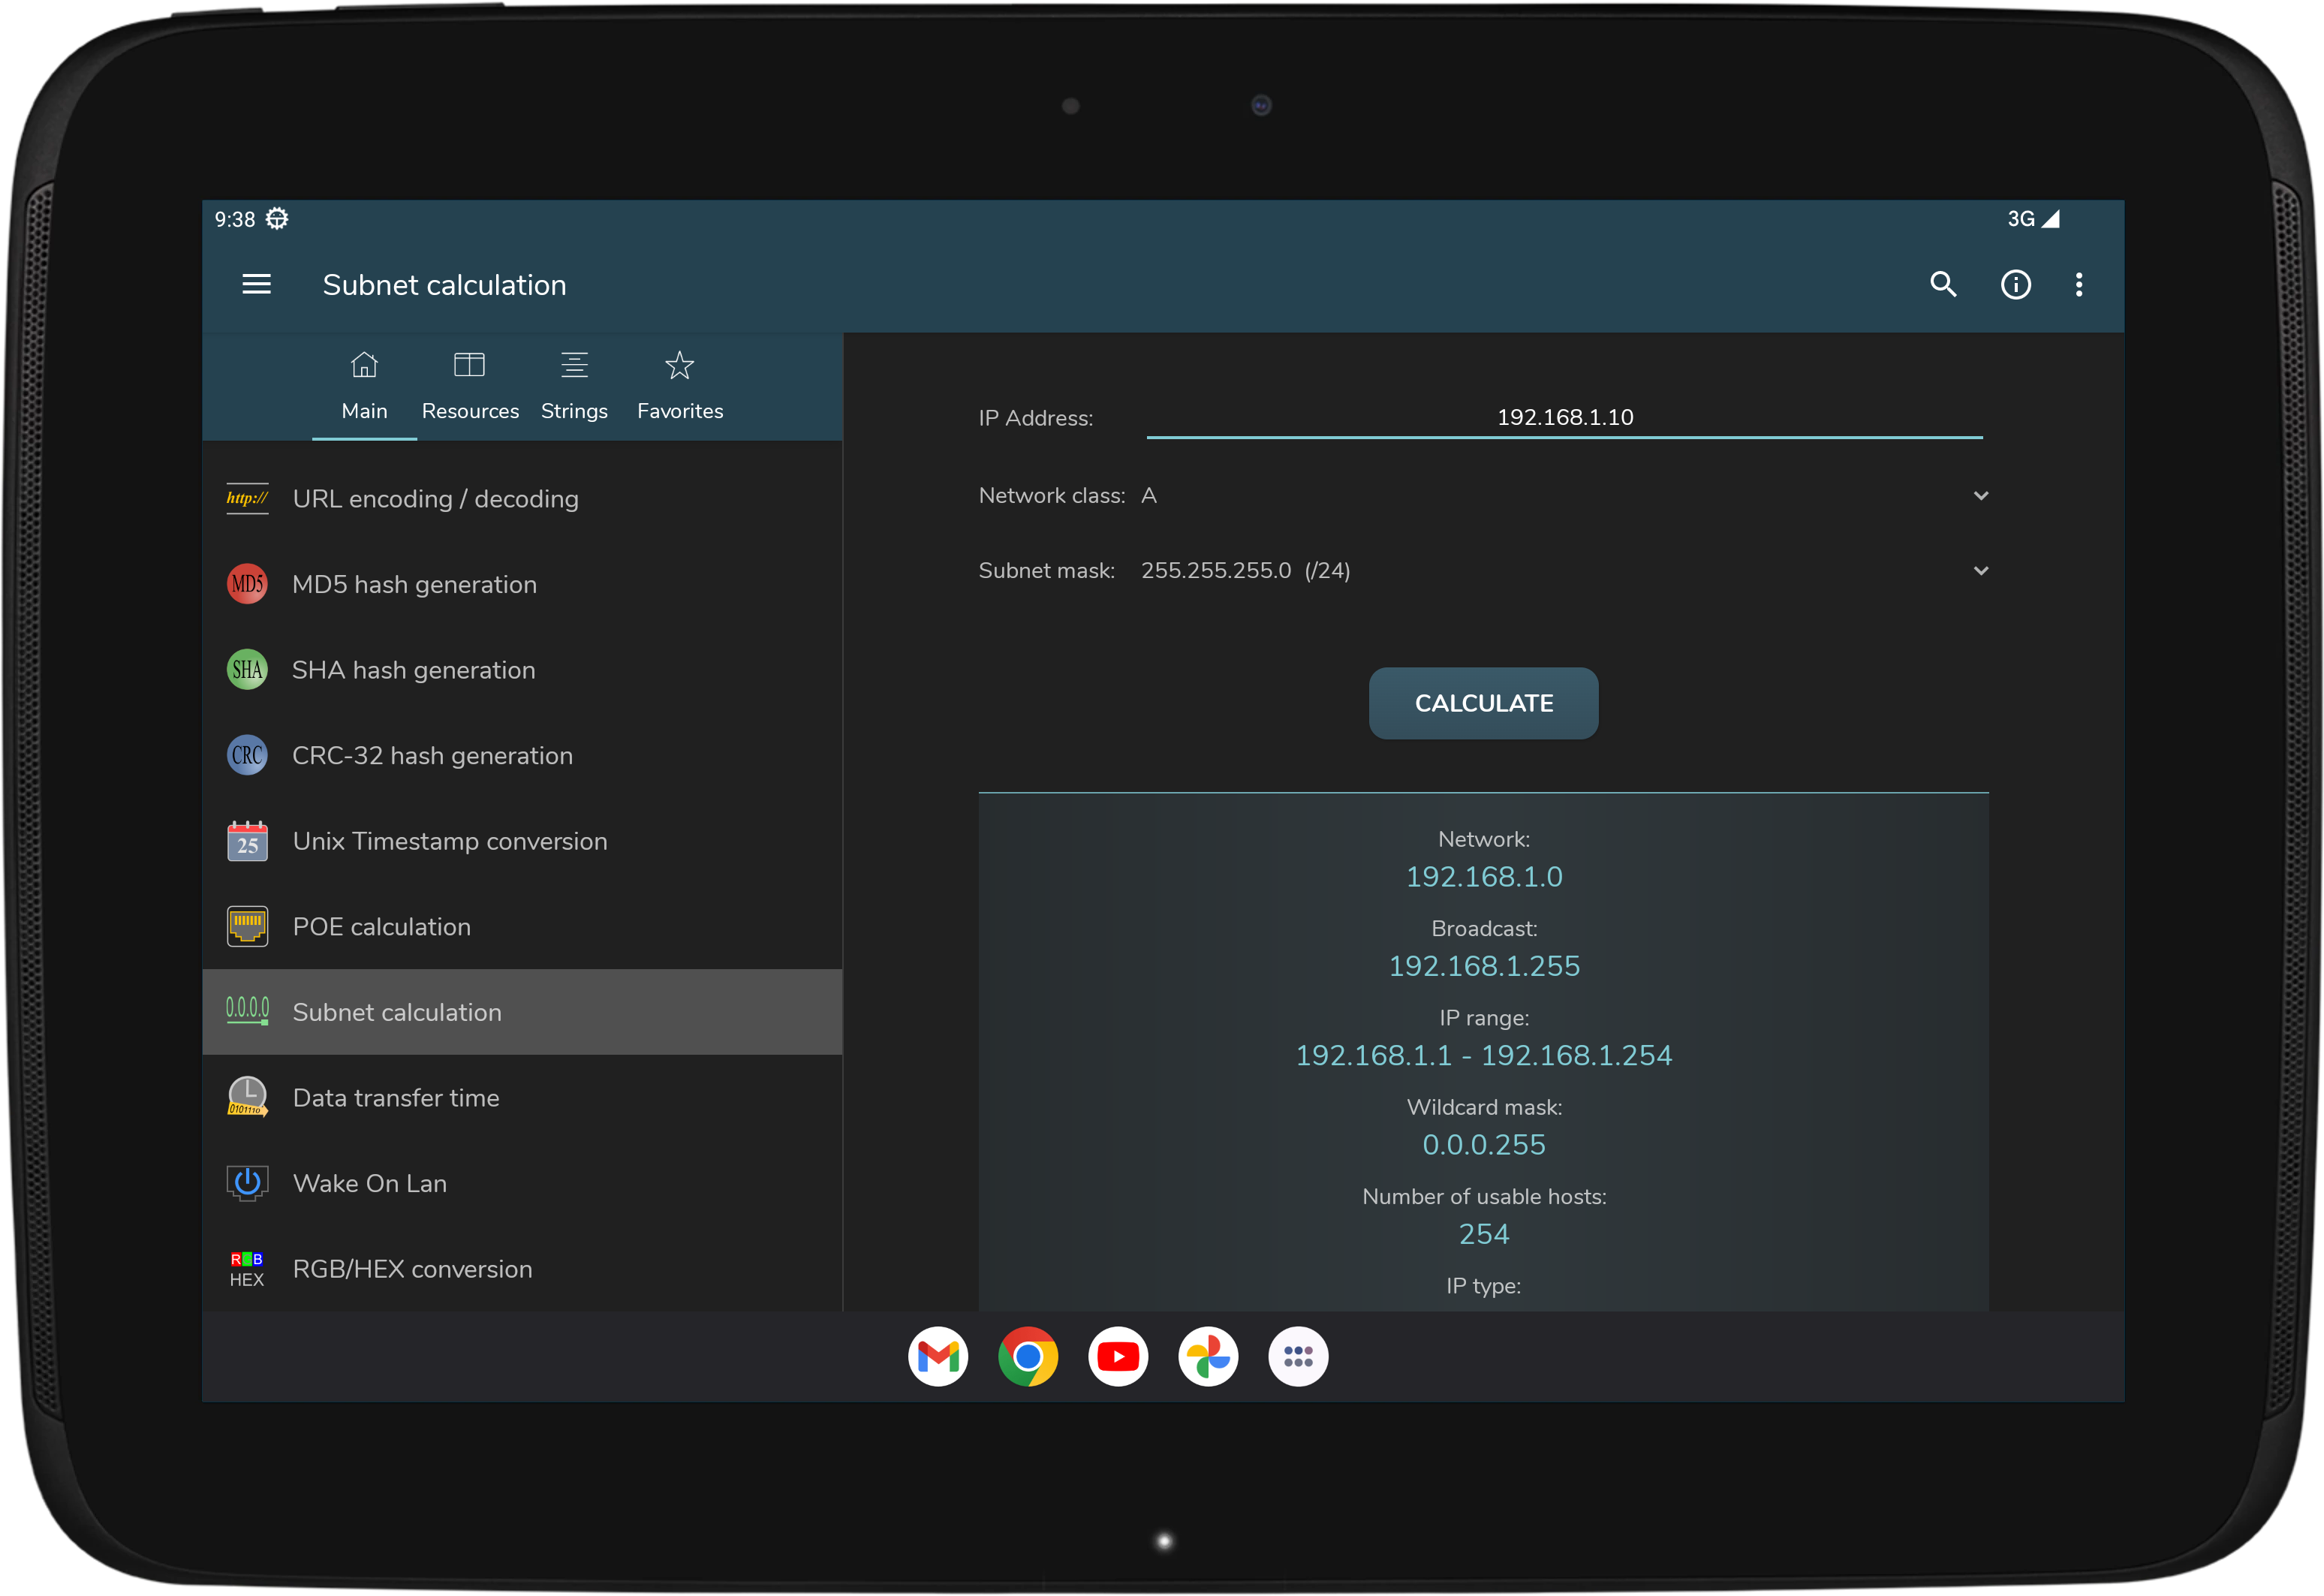Image resolution: width=2324 pixels, height=1596 pixels.
Task: Expand the Subnet mask dropdown
Action: click(1565, 571)
